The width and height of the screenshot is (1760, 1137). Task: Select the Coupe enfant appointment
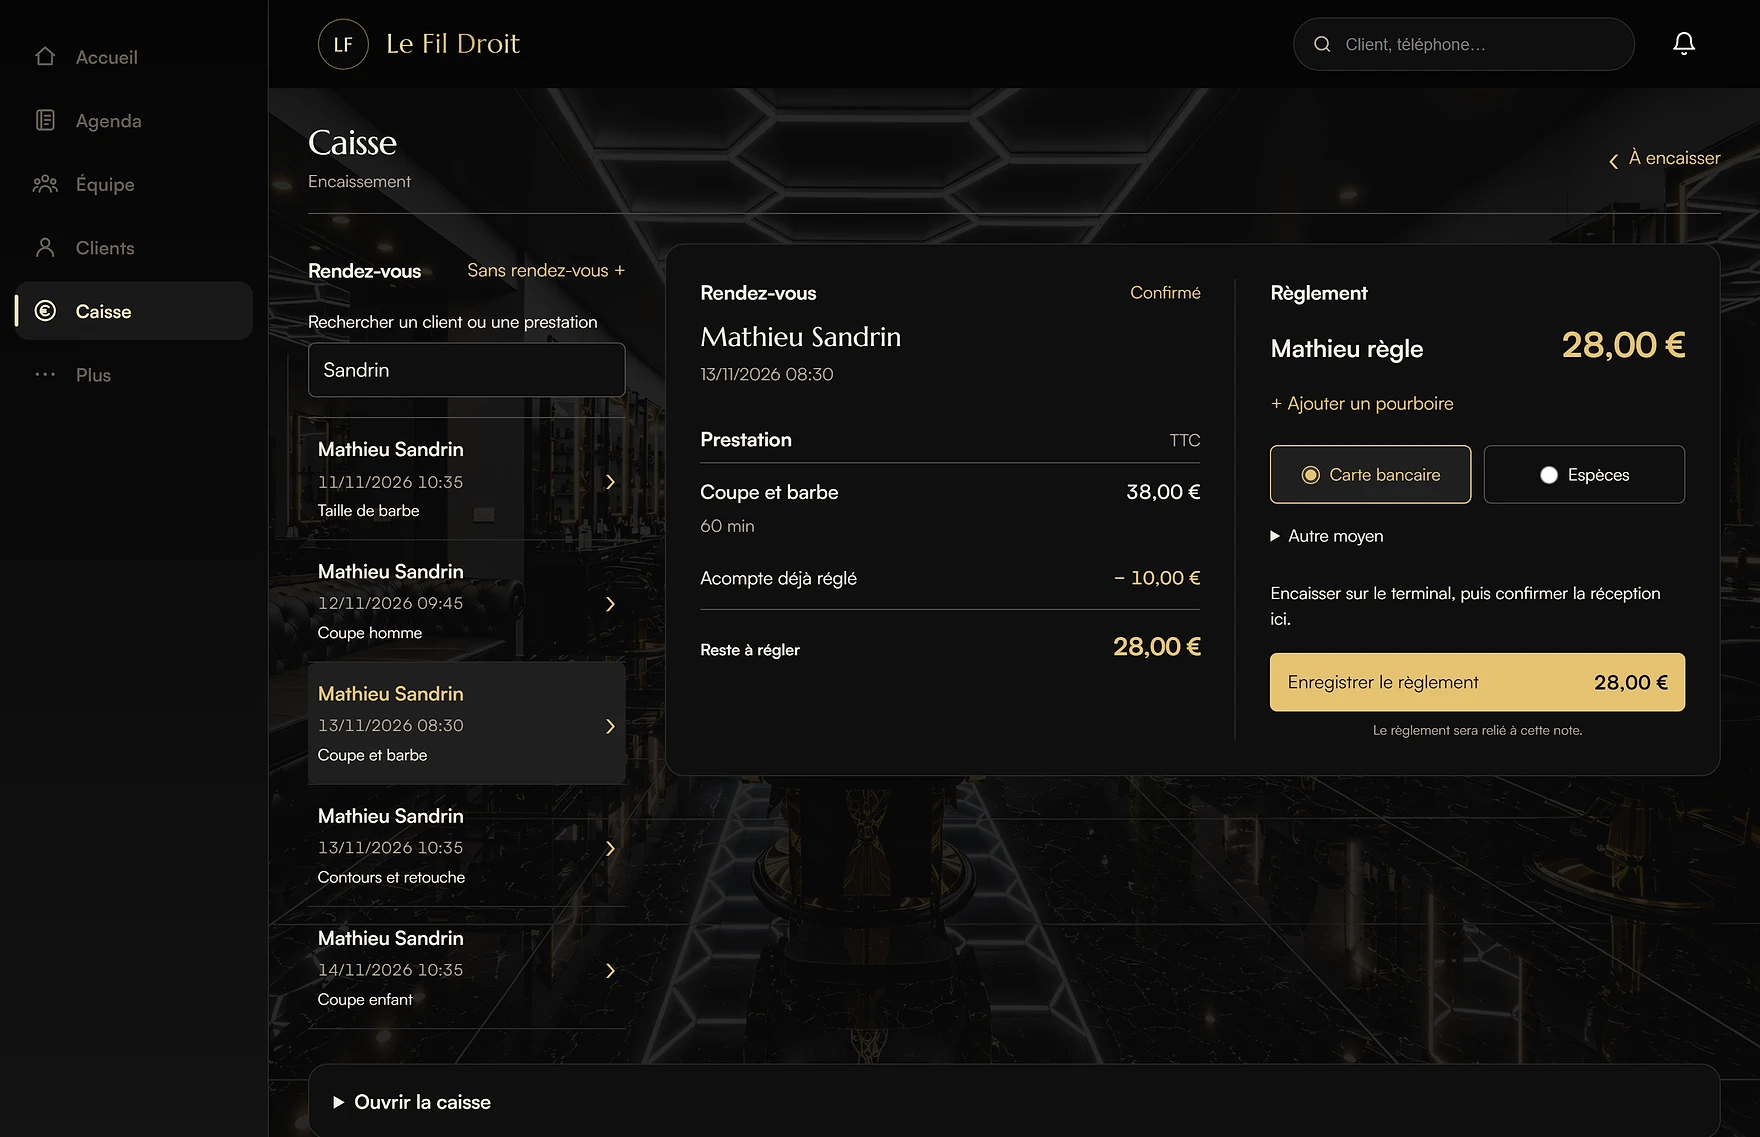point(467,968)
